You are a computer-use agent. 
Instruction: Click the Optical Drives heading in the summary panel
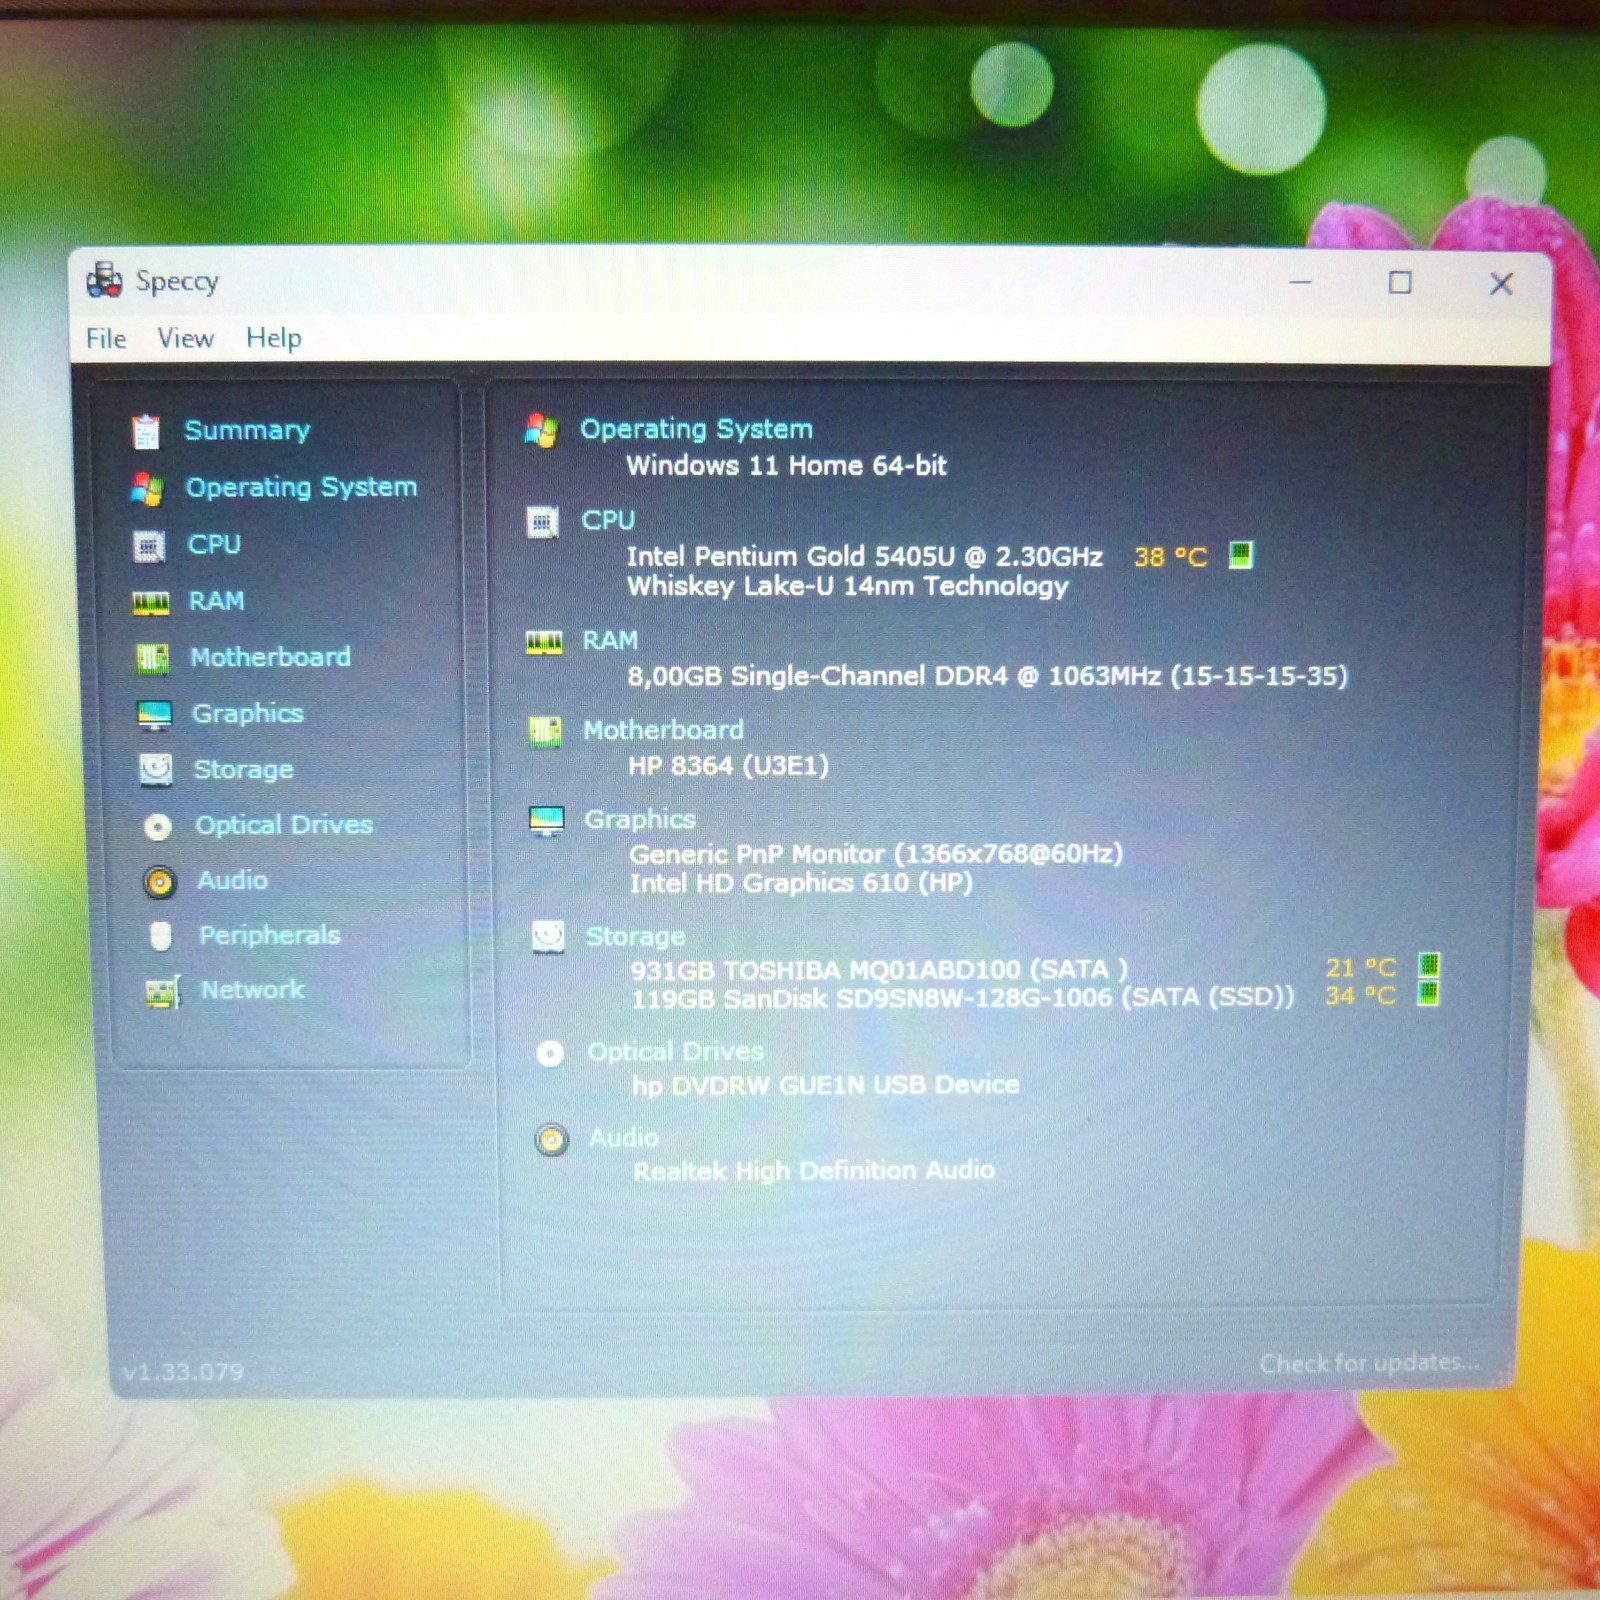coord(676,1052)
